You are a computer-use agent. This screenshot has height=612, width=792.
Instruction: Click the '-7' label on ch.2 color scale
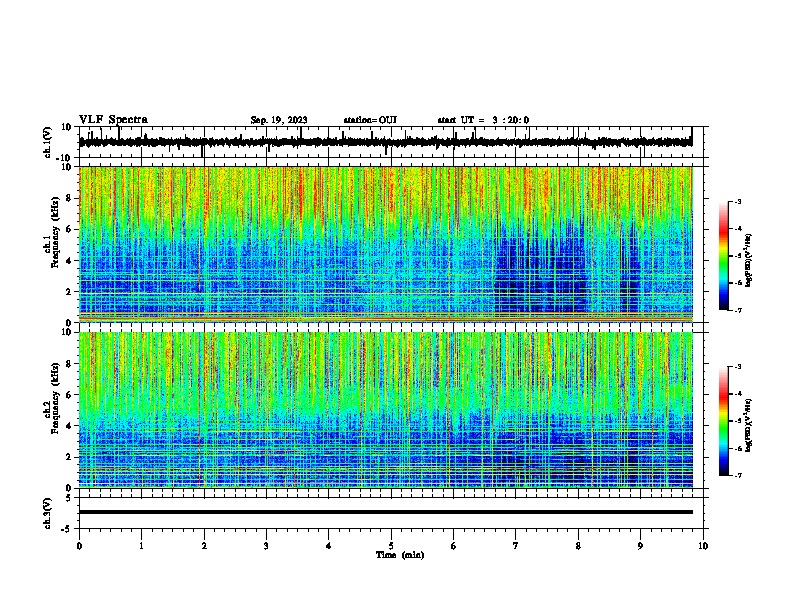point(738,475)
